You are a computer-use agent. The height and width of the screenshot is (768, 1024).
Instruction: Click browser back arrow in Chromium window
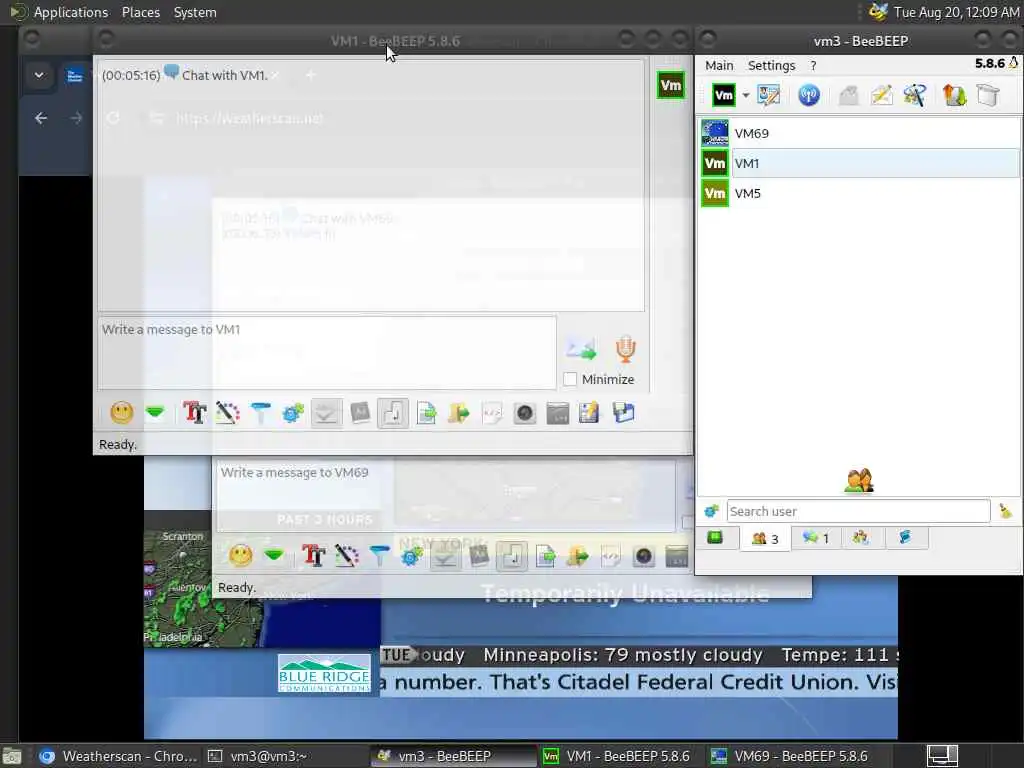click(41, 118)
